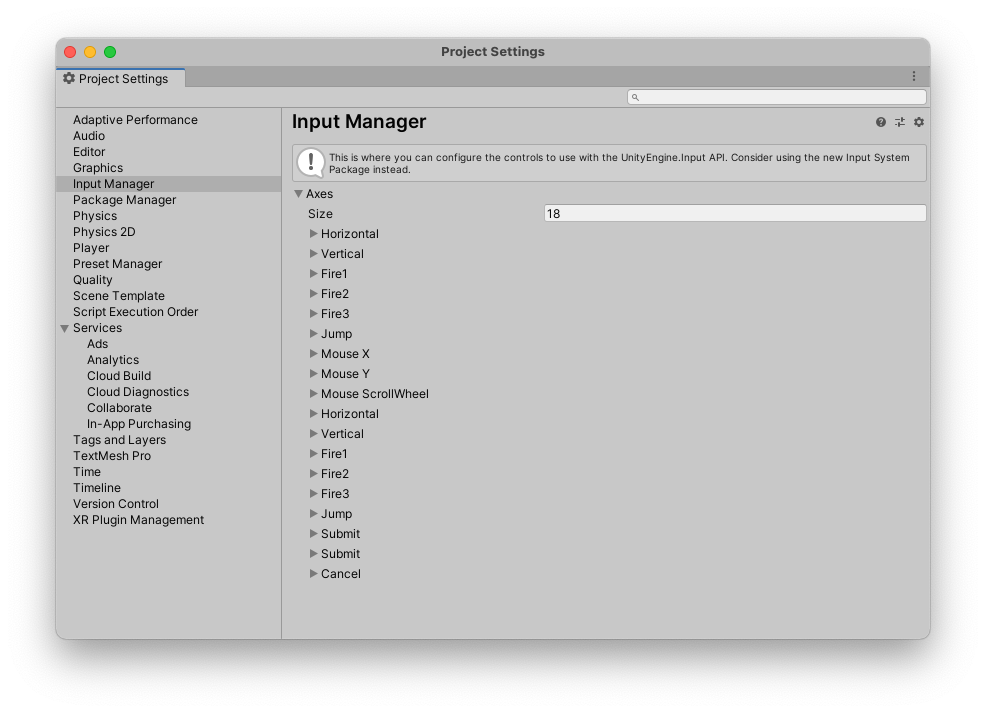
Task: Open TextMesh Pro settings
Action: (x=112, y=456)
